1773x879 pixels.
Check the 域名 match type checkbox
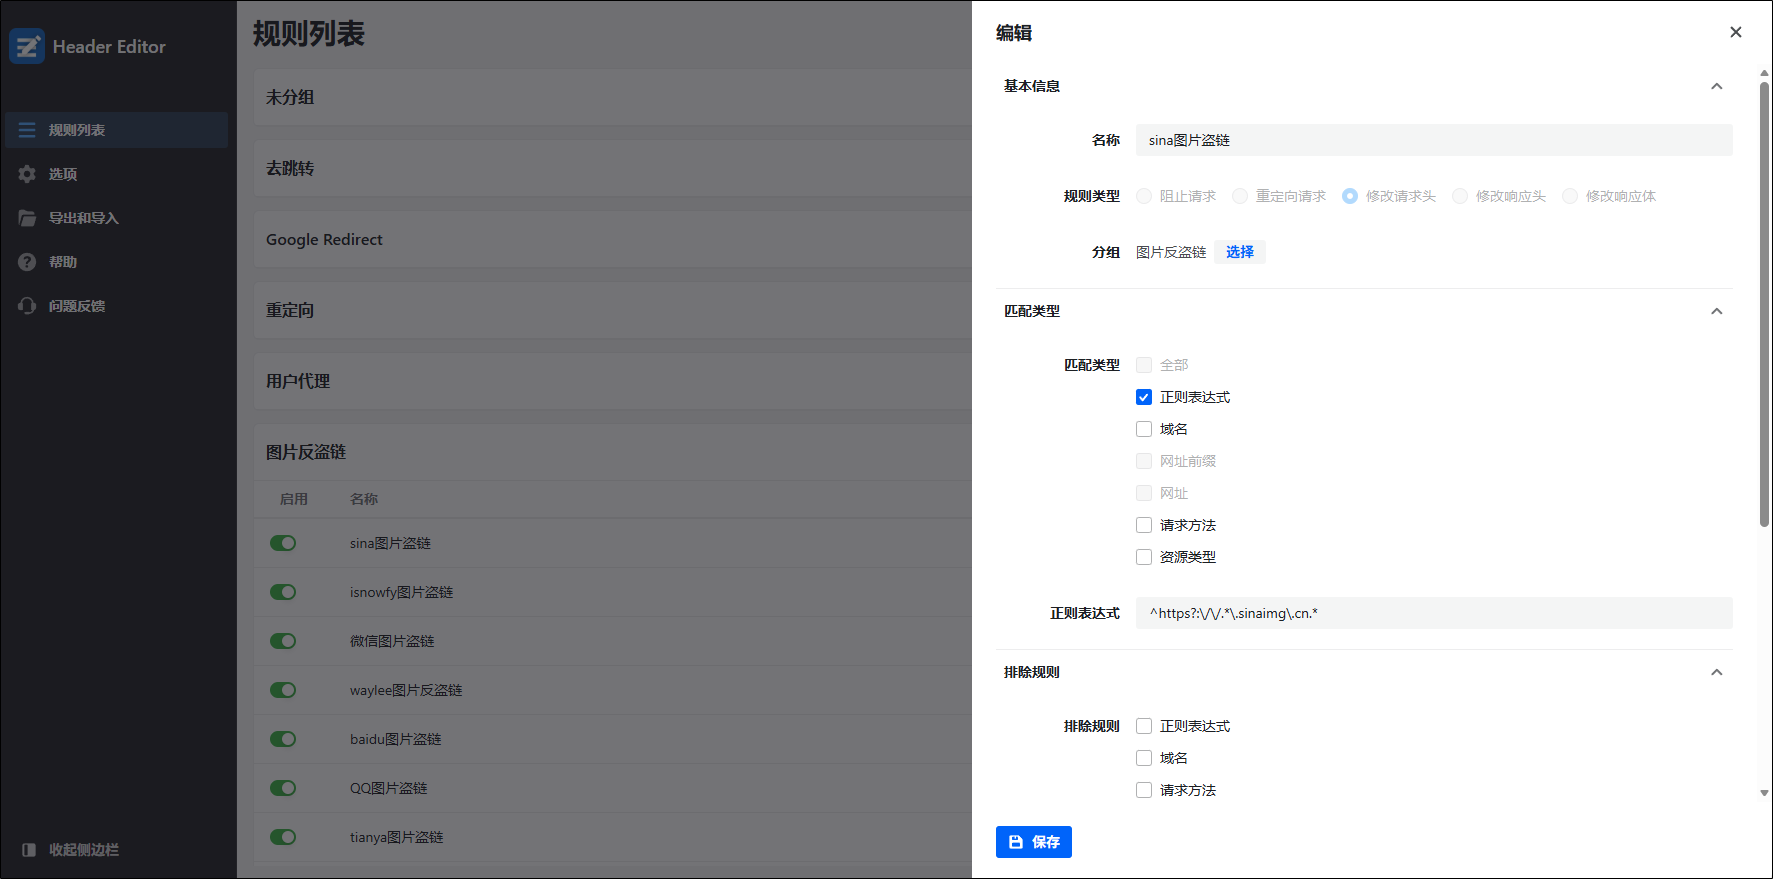1144,429
